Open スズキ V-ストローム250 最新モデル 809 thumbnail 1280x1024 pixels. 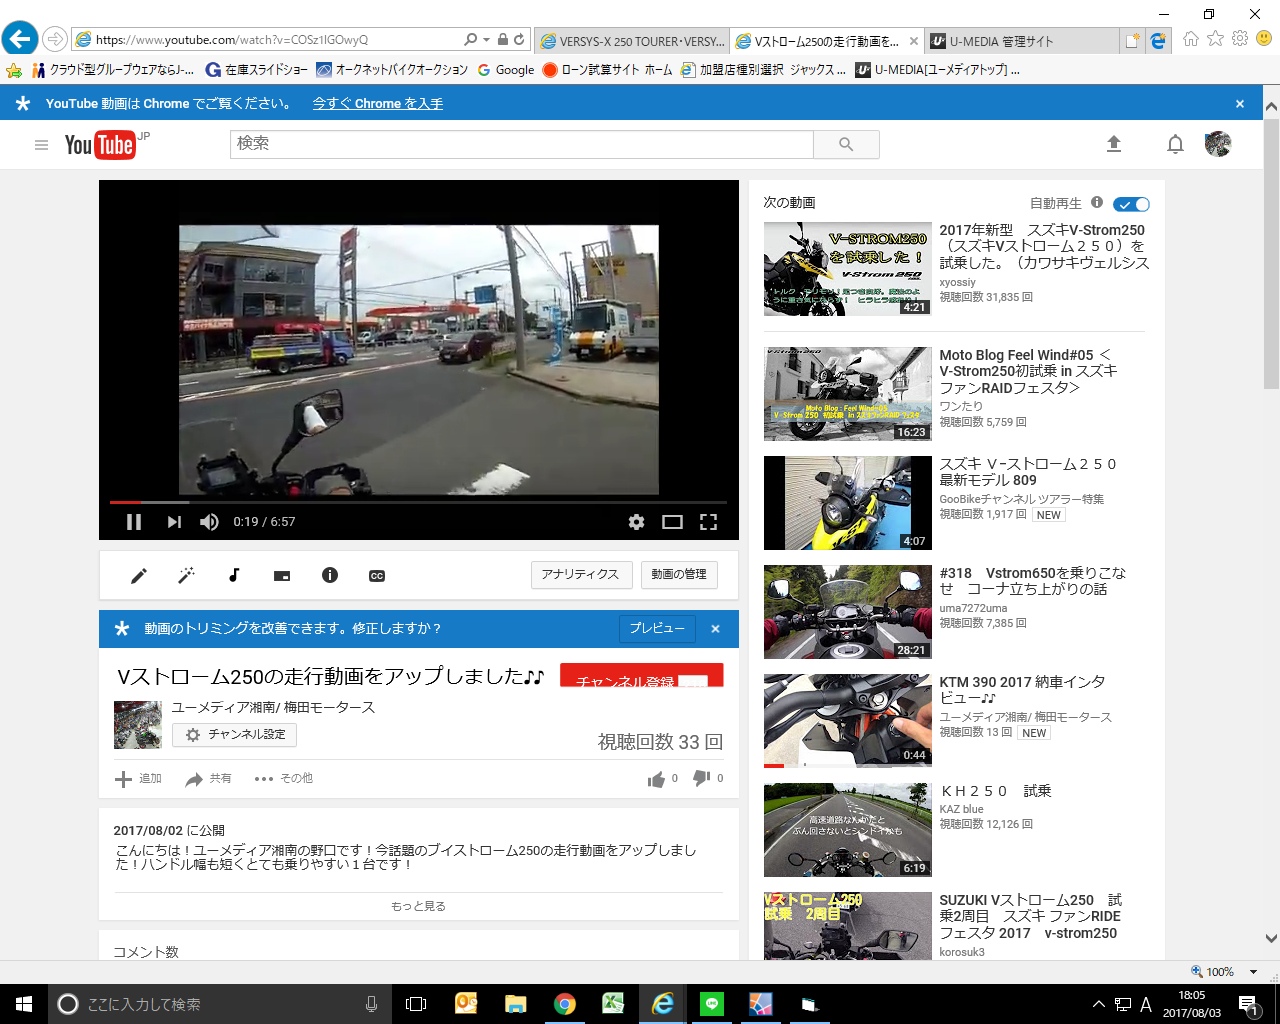(847, 503)
